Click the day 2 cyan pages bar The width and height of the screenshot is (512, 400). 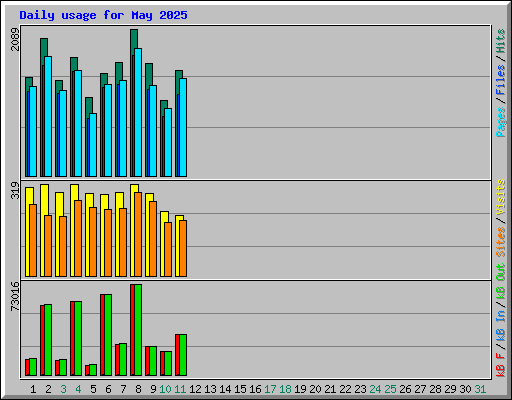coord(48,116)
